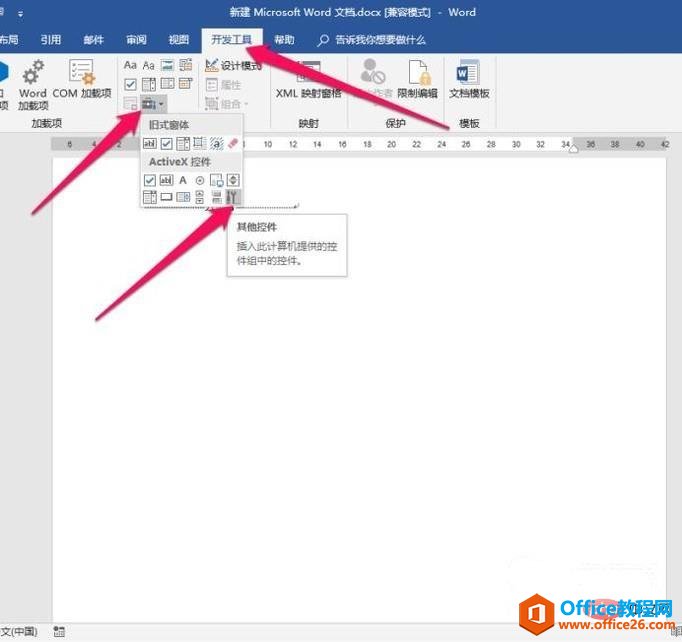This screenshot has width=682, height=642.
Task: Click inside the blank document page
Action: coord(359,391)
